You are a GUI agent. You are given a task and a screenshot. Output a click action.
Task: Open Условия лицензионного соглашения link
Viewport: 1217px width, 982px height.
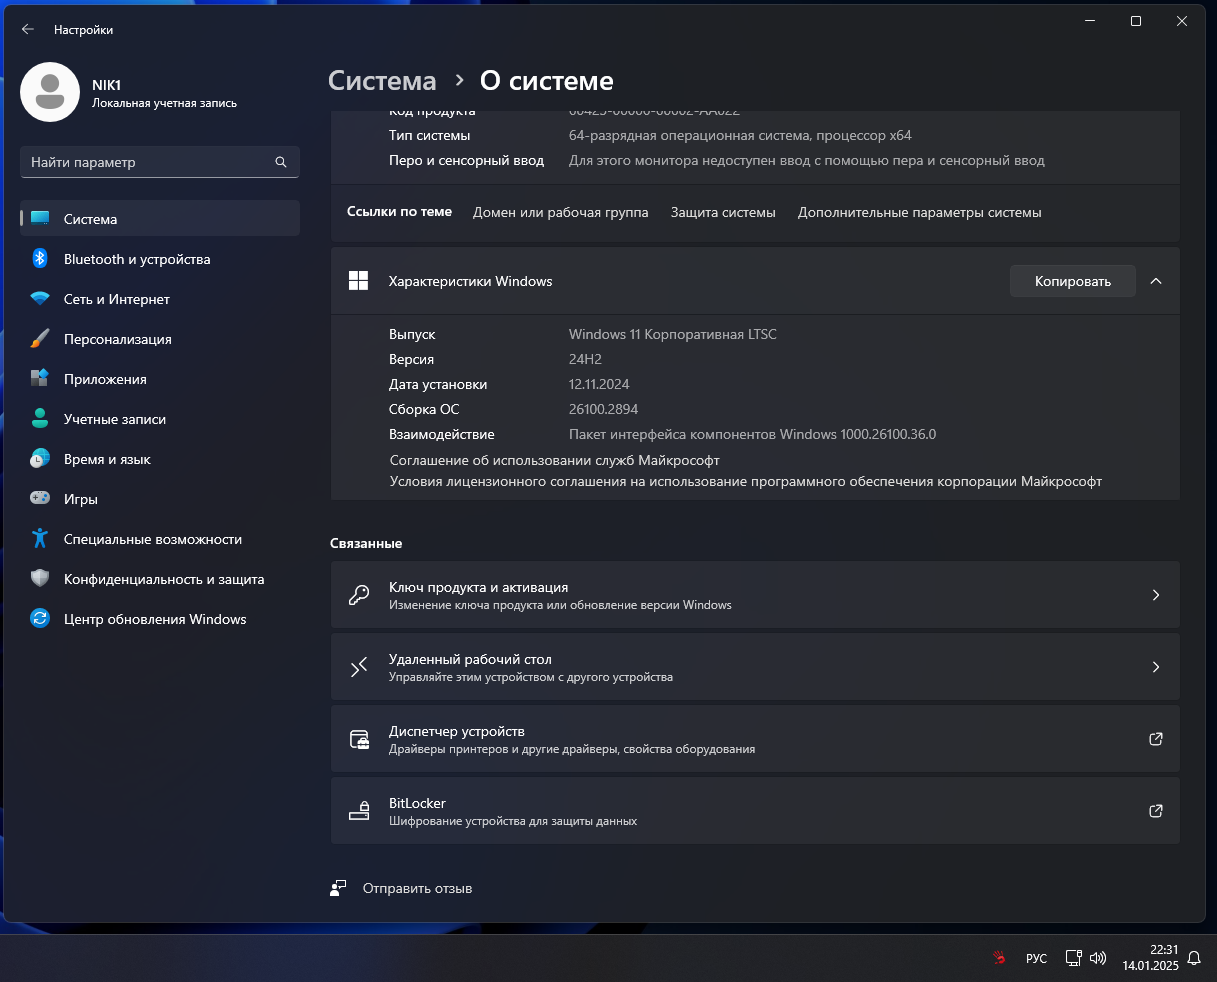click(x=745, y=481)
